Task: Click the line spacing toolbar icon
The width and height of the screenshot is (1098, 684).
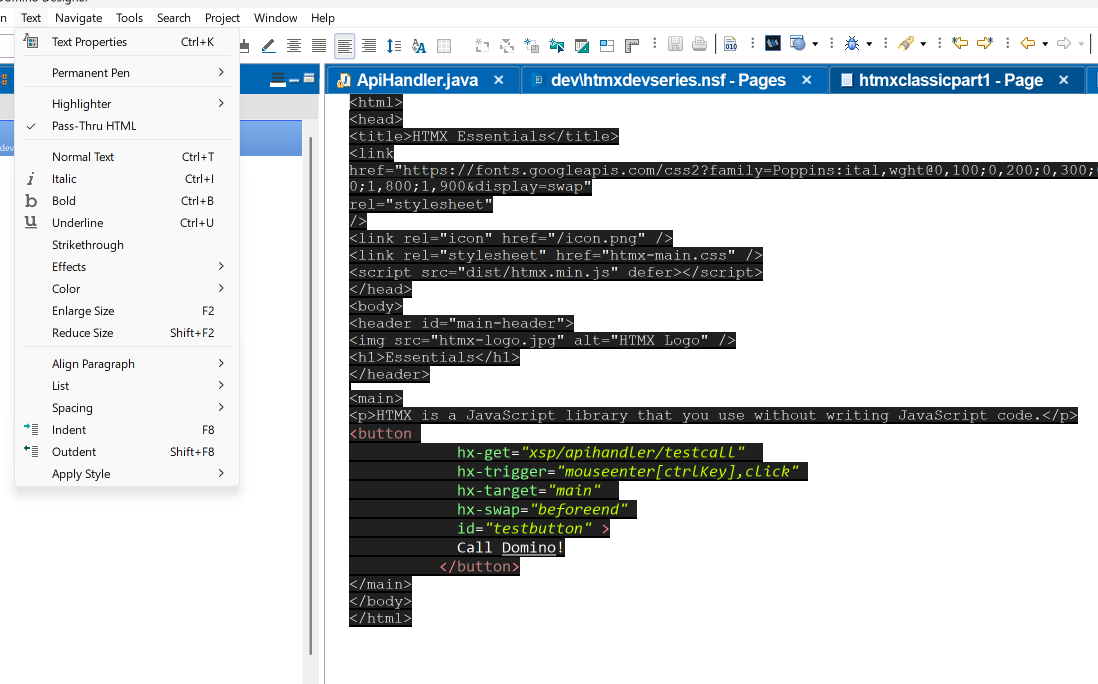Action: point(393,46)
